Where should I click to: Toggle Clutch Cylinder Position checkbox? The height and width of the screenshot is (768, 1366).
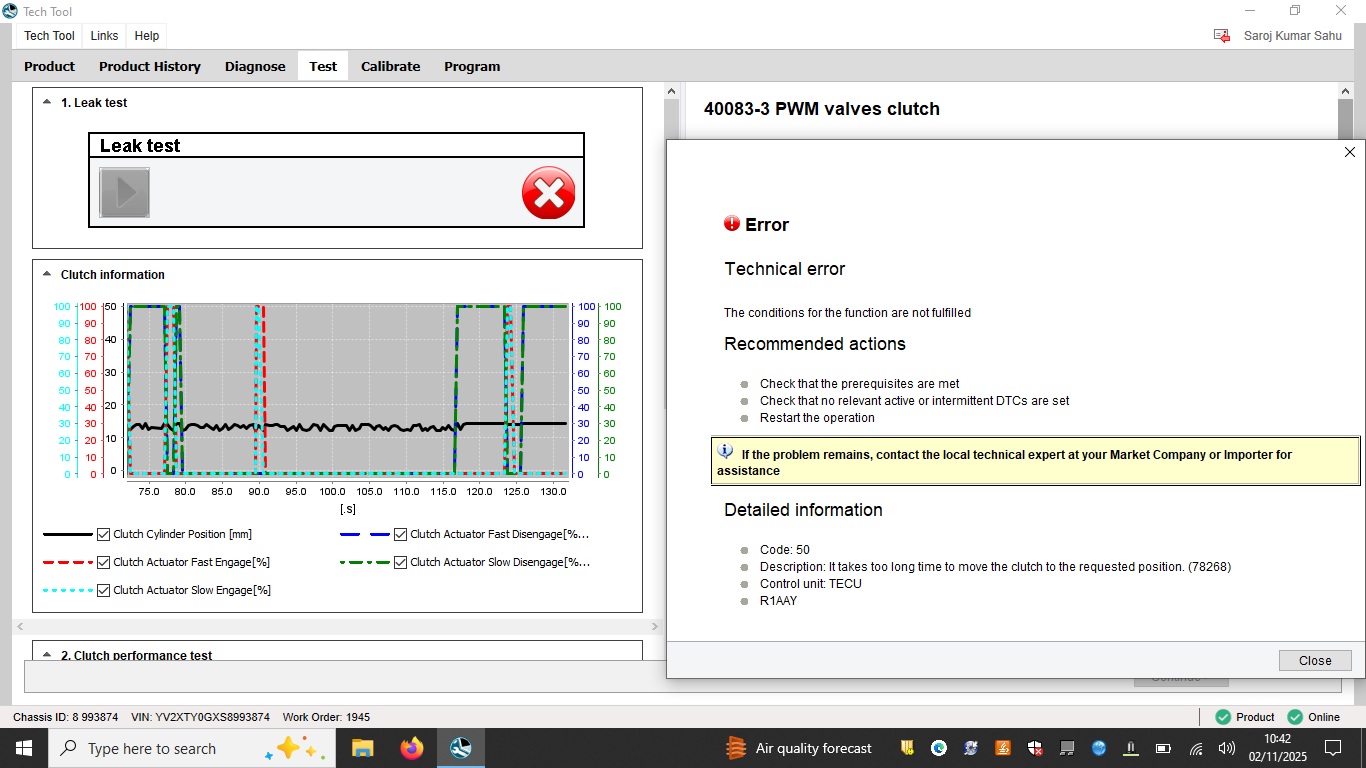pyautogui.click(x=103, y=534)
